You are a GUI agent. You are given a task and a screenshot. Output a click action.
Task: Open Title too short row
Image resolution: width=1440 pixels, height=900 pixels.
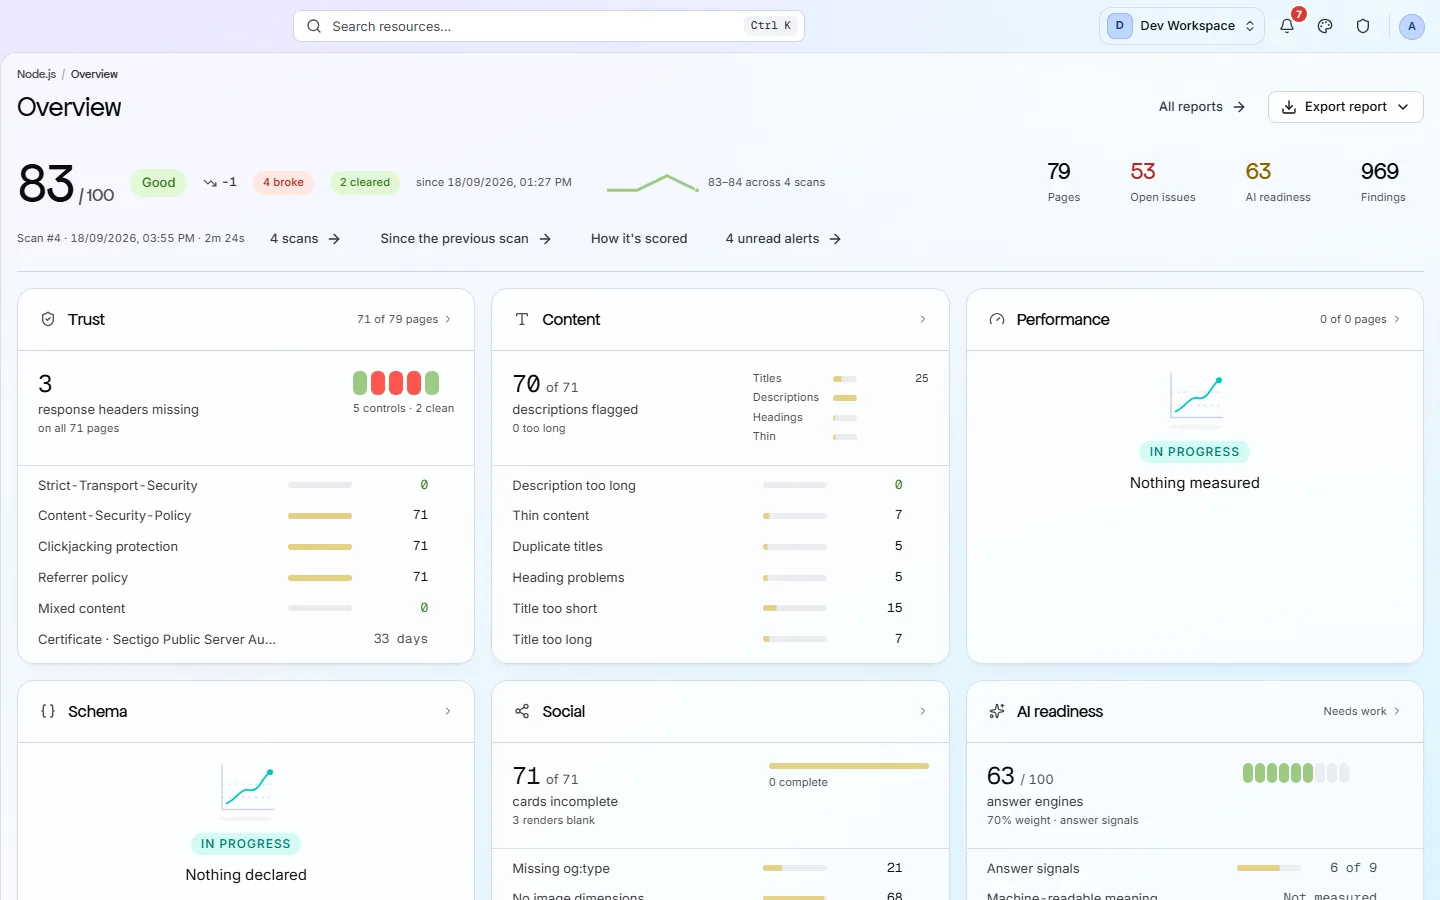[x=720, y=609]
